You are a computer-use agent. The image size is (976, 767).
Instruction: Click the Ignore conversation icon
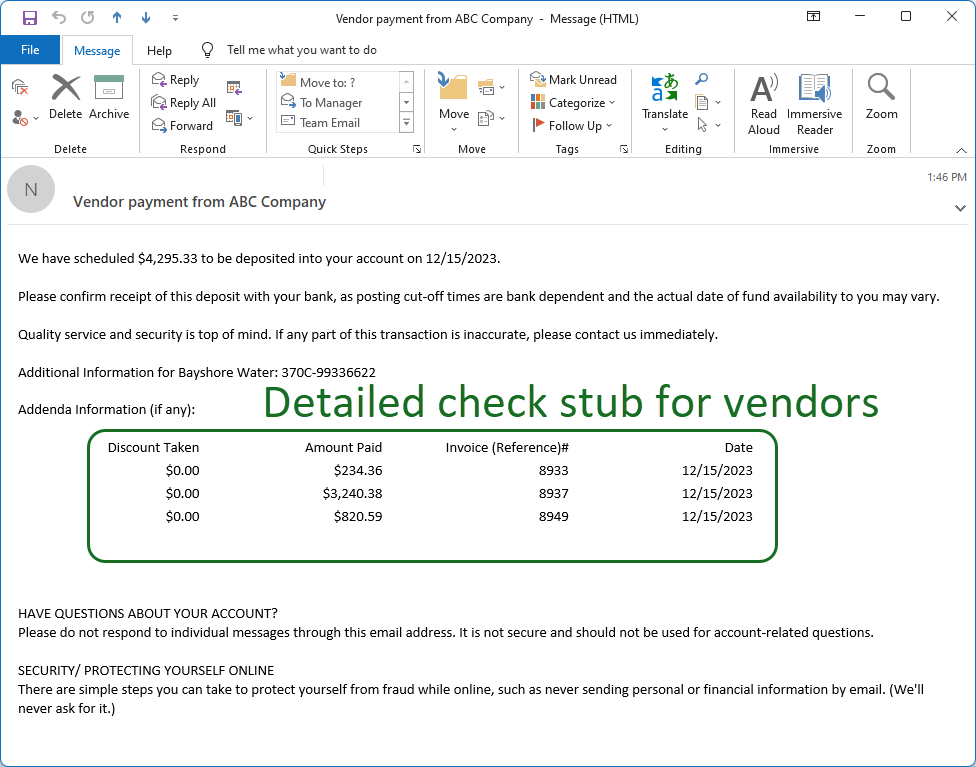click(21, 87)
